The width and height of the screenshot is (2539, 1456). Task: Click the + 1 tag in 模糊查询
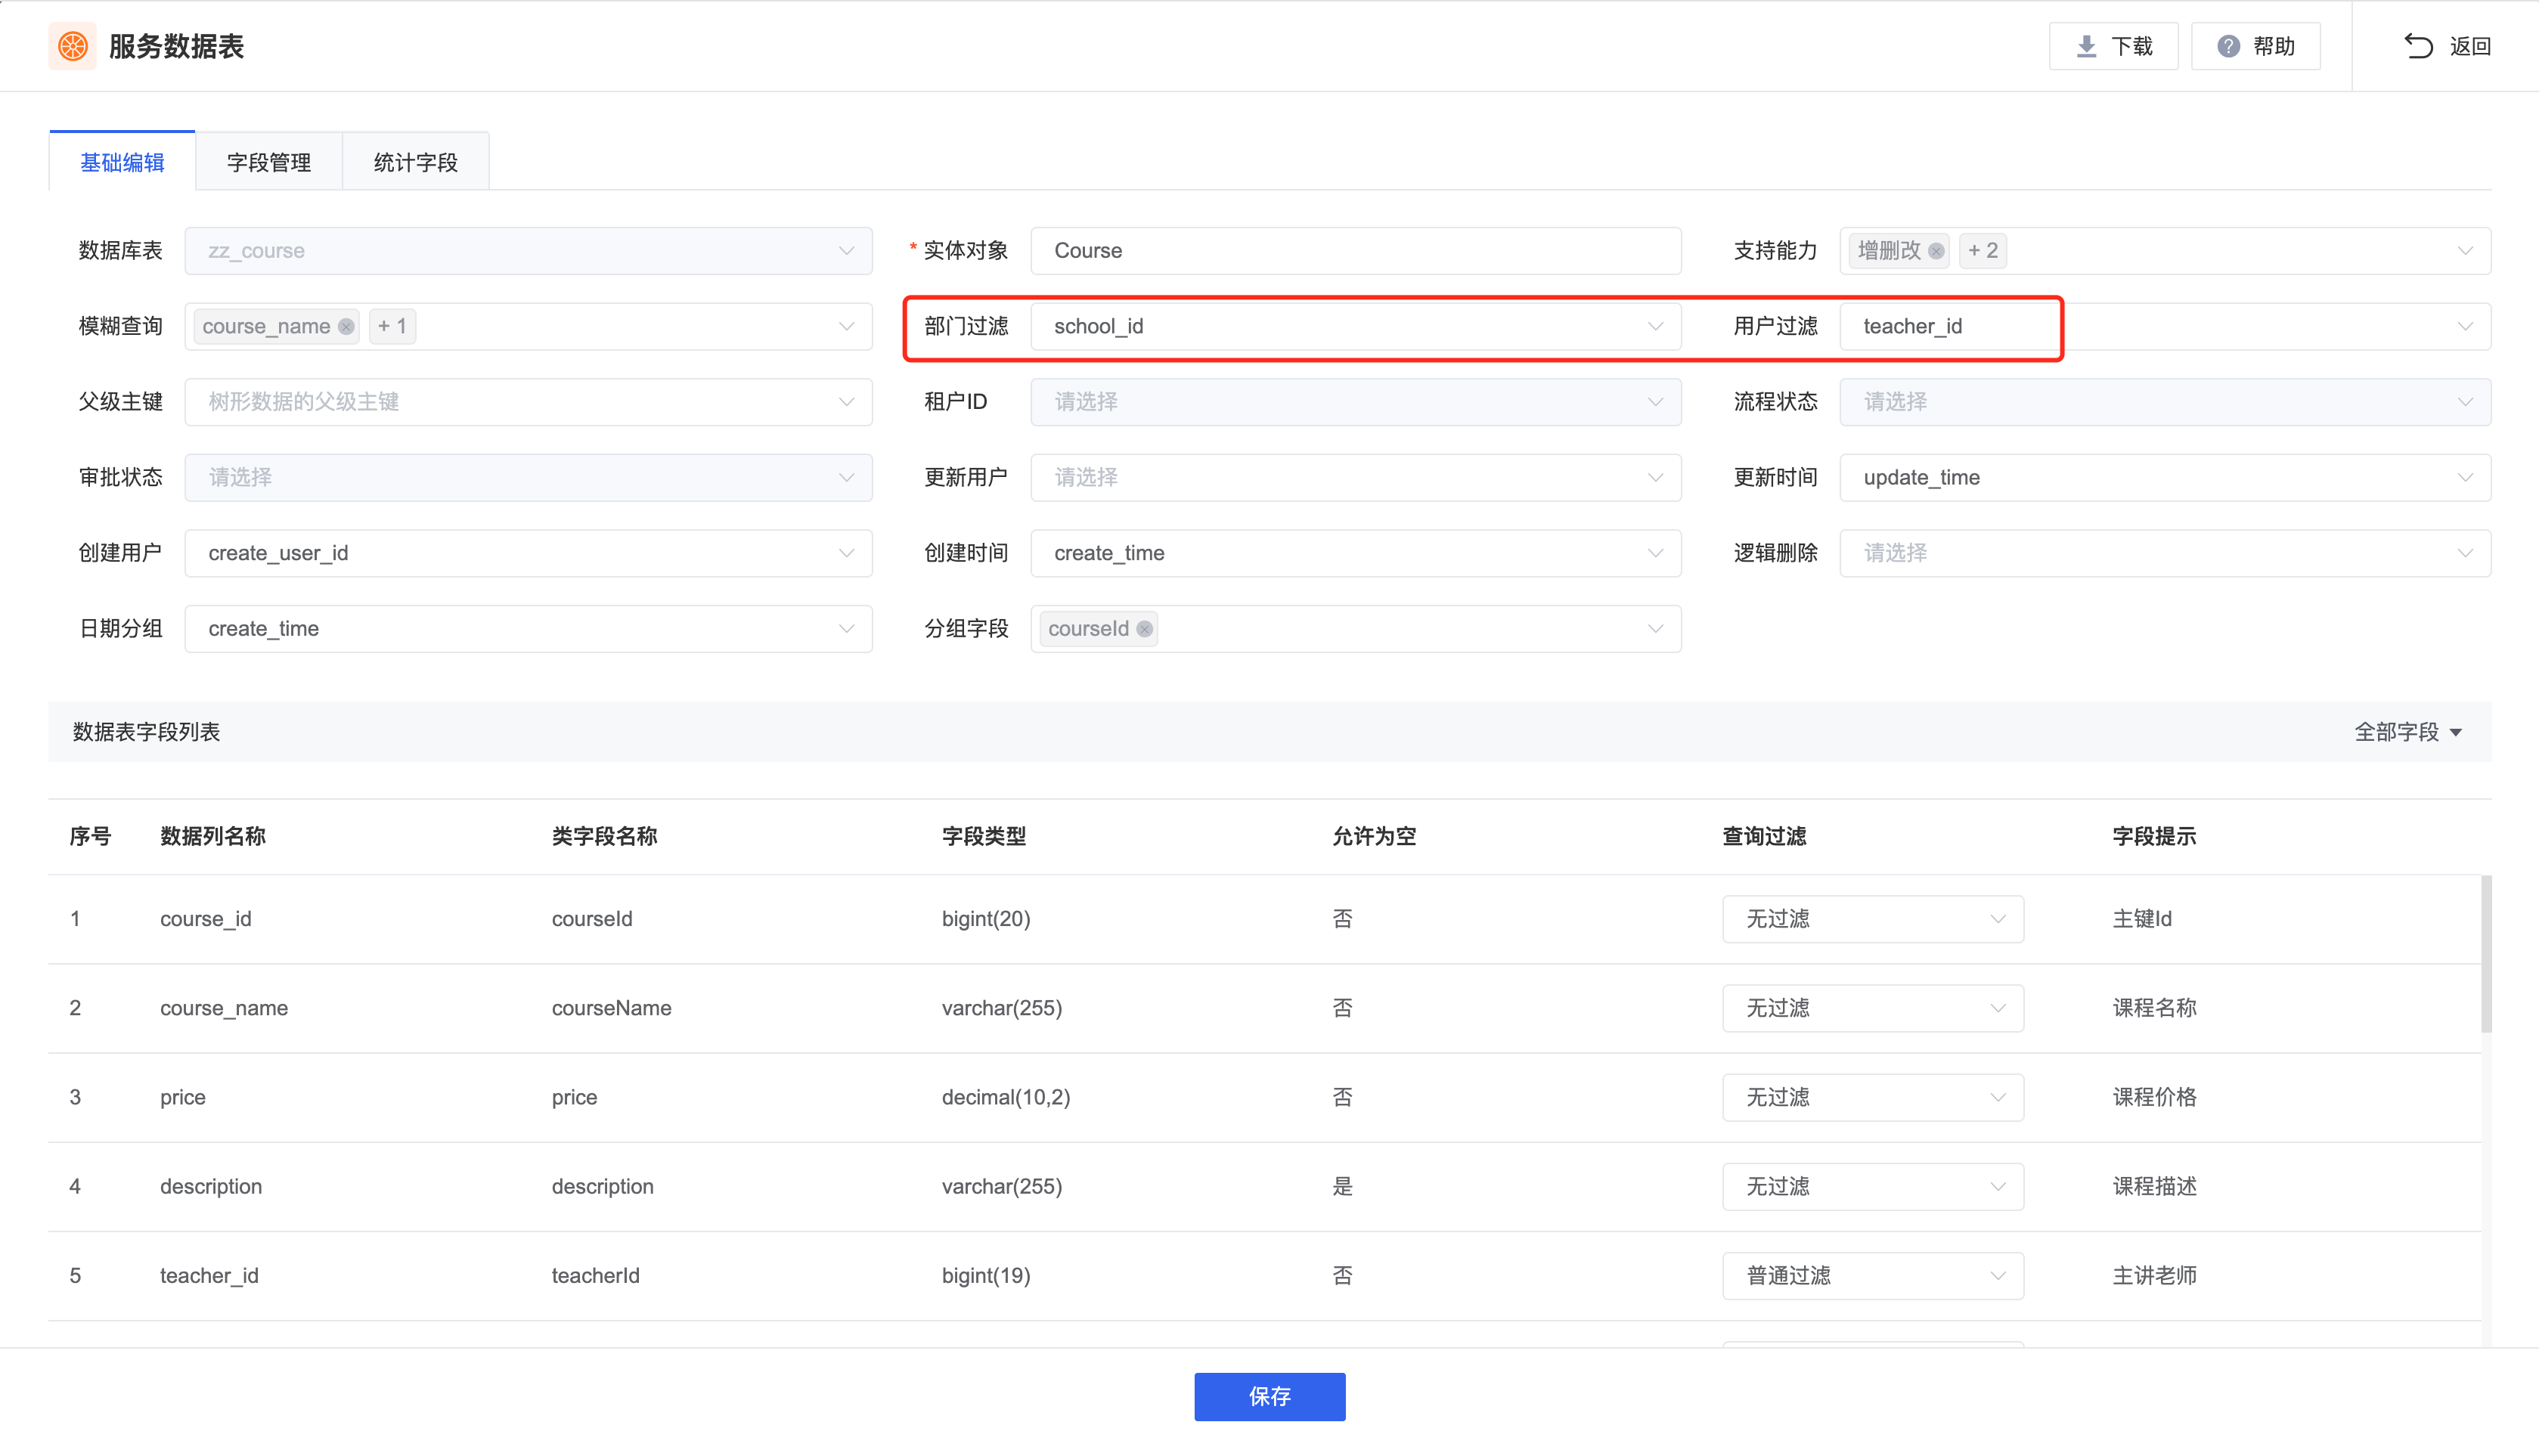(392, 326)
